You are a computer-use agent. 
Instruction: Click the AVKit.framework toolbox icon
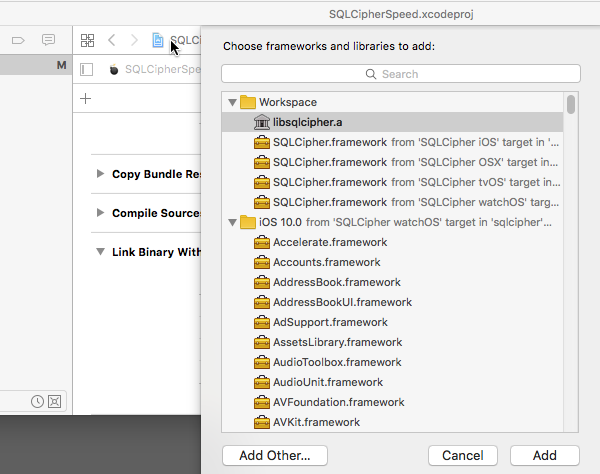(262, 422)
